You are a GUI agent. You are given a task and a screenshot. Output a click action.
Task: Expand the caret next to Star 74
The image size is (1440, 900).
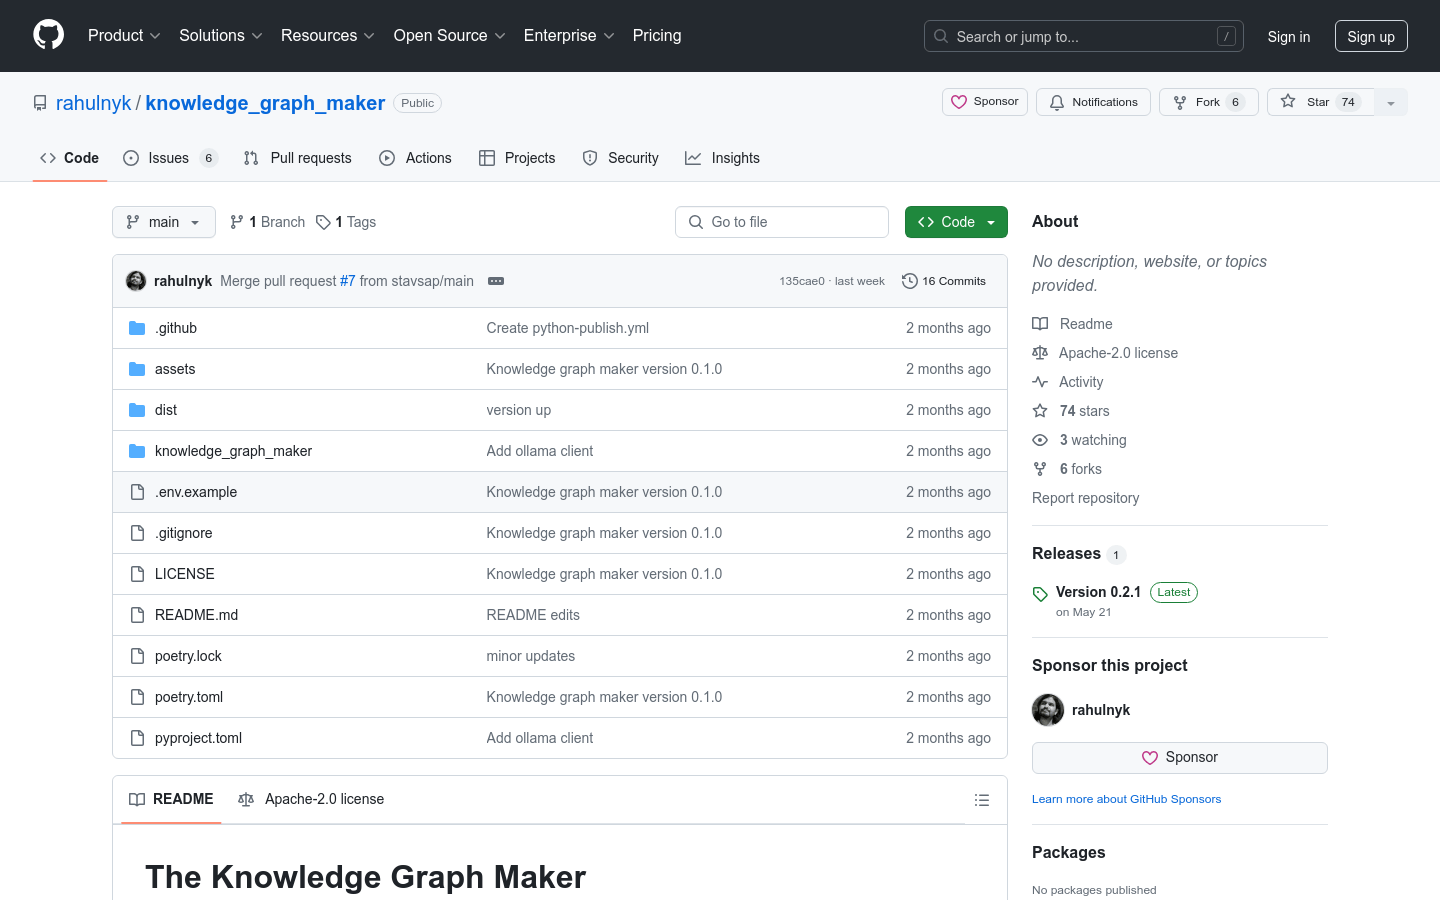[x=1391, y=101]
